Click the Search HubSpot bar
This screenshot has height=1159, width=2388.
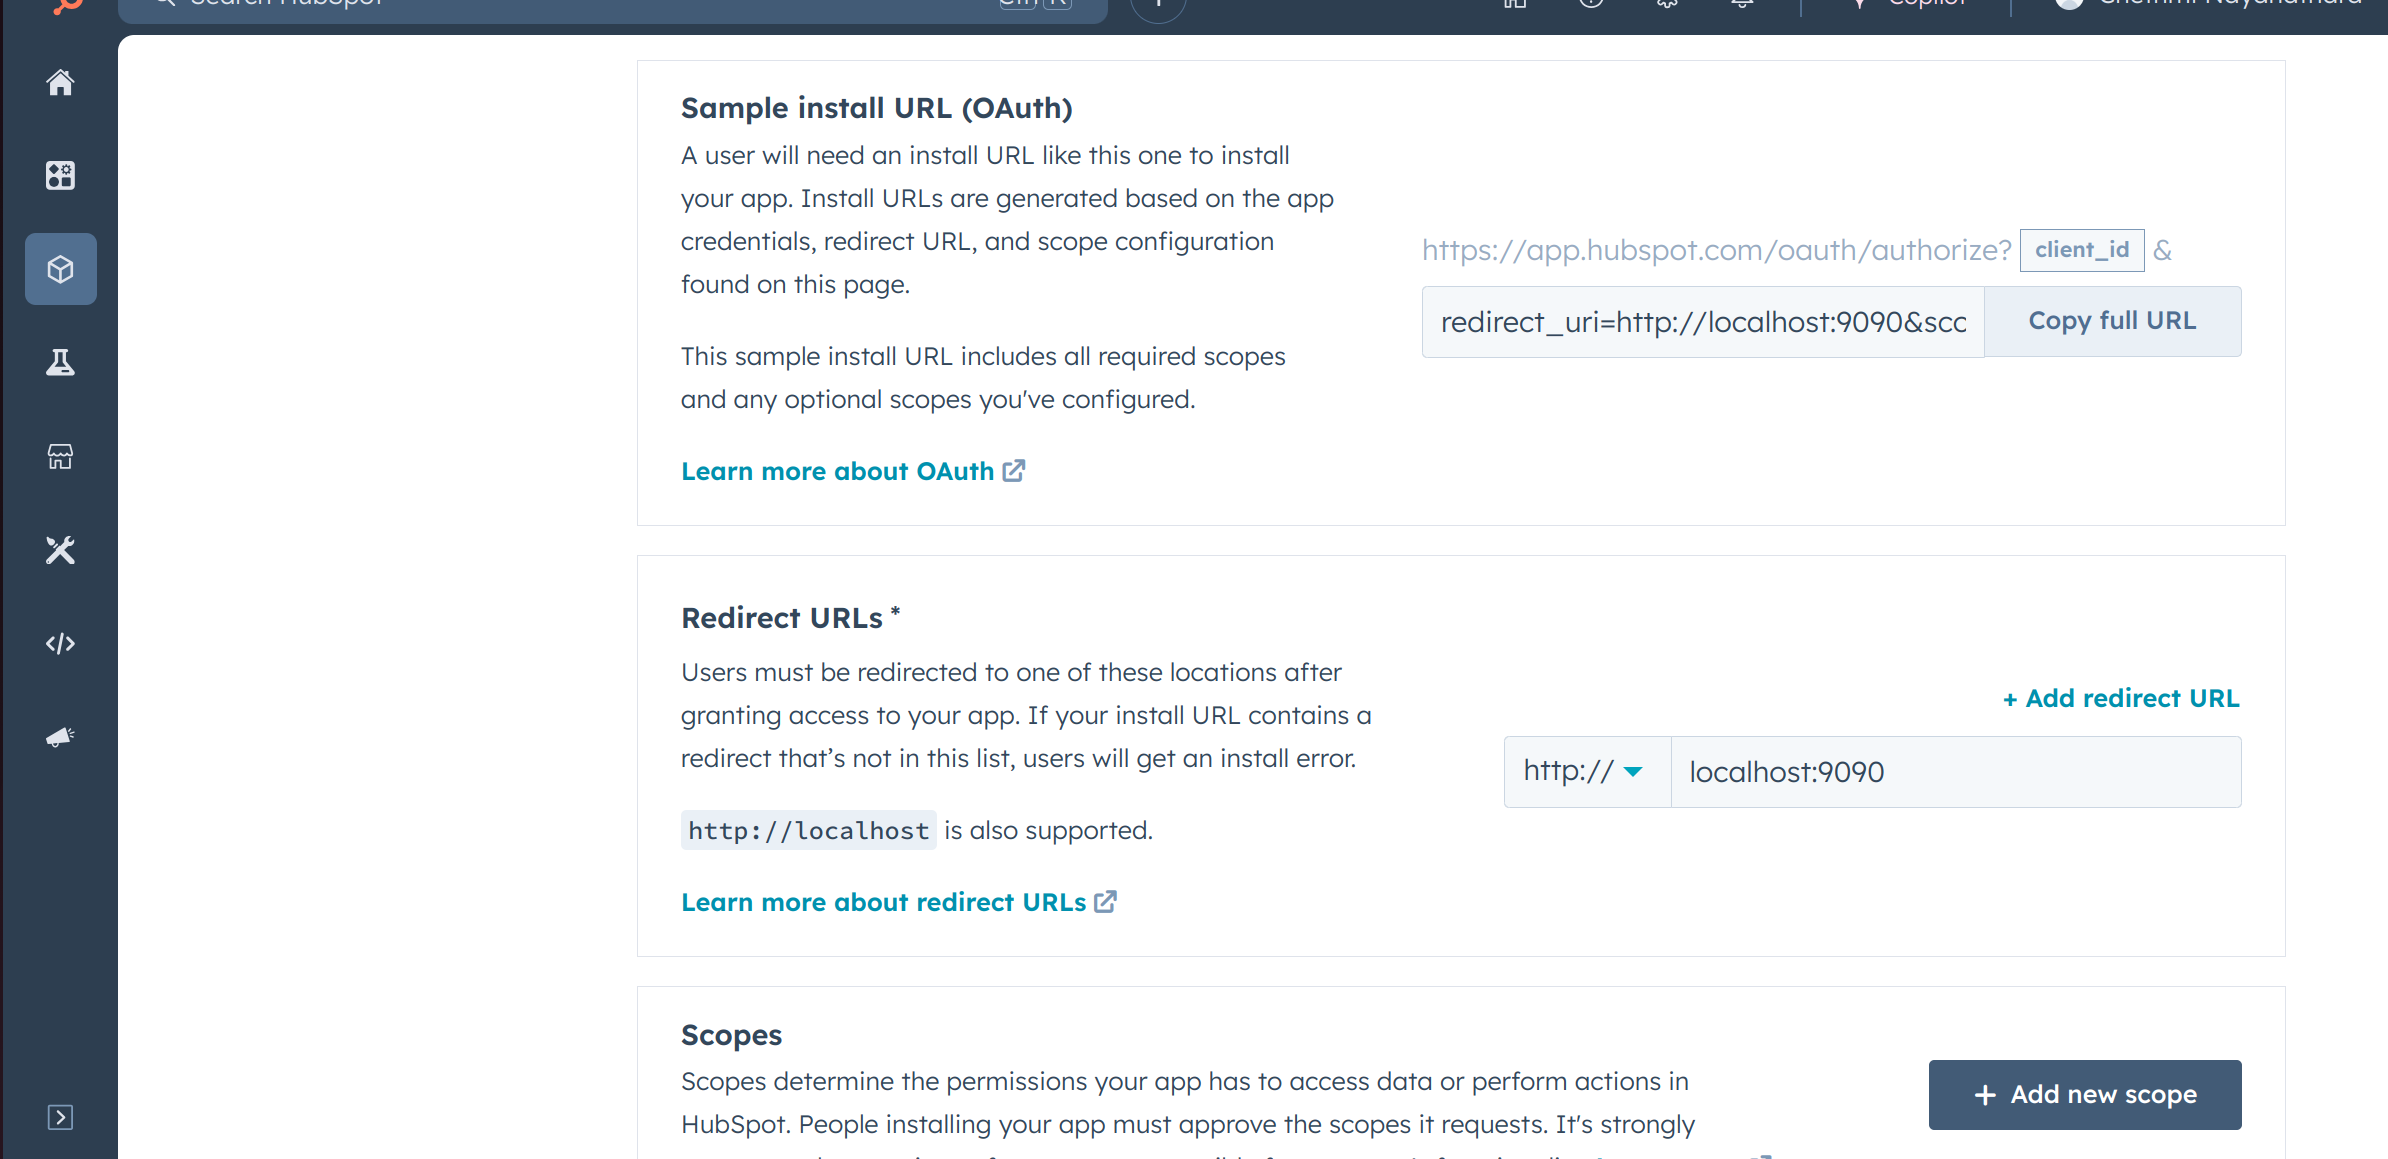coord(600,6)
